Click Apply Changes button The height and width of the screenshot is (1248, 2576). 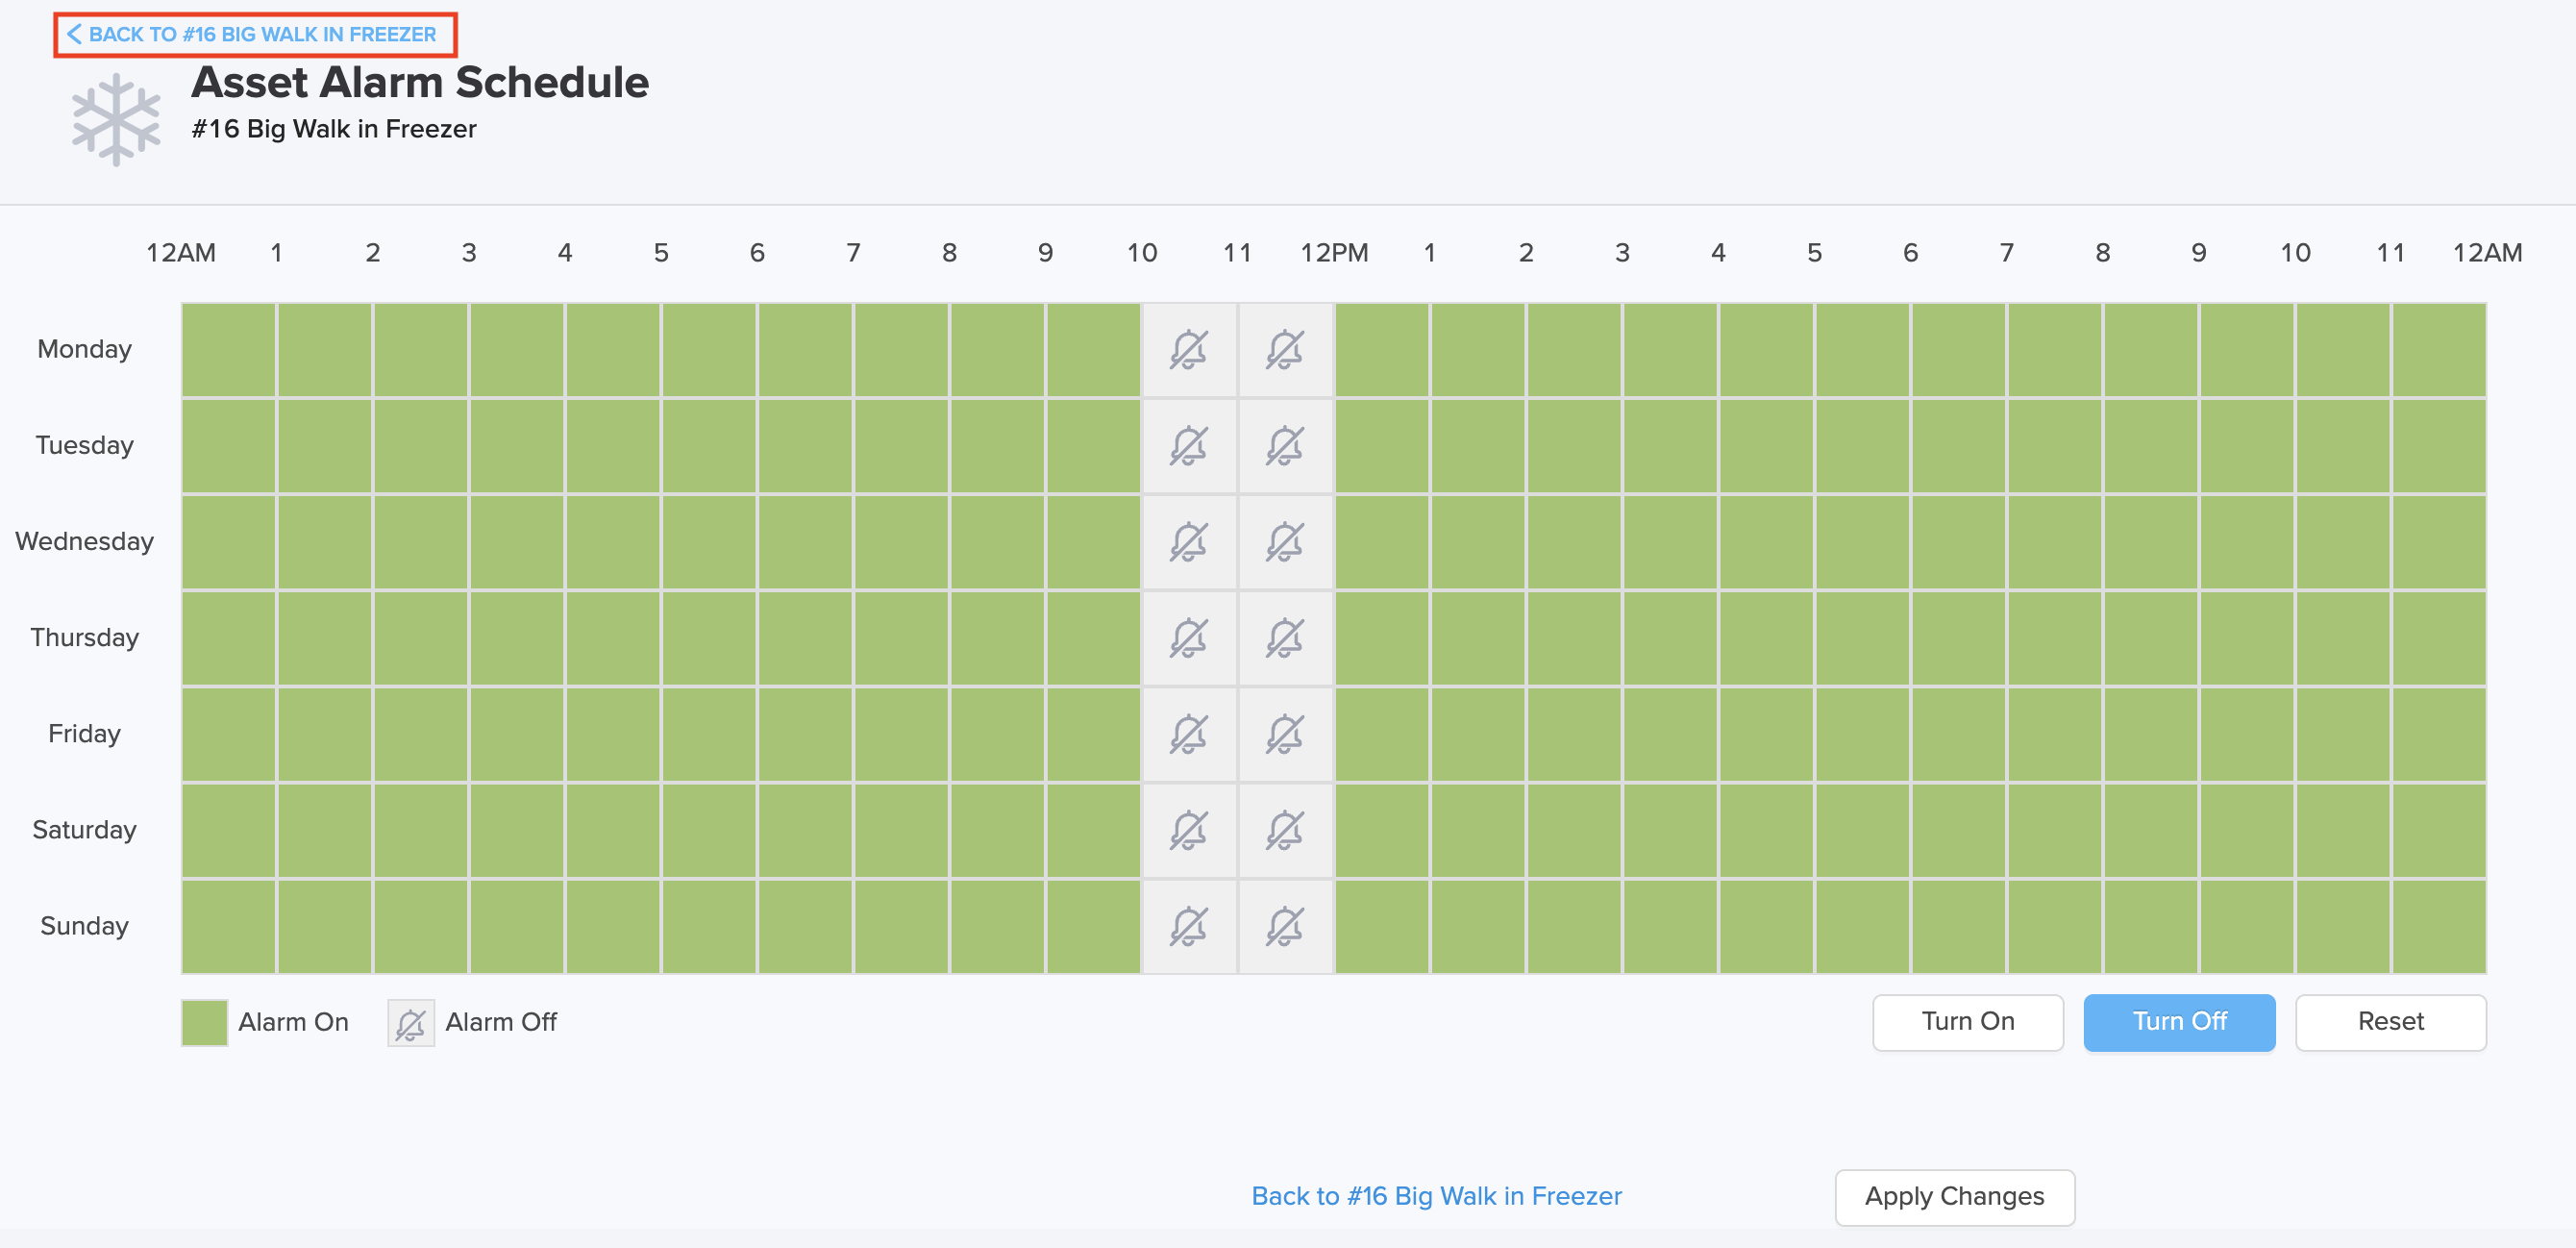point(1954,1197)
